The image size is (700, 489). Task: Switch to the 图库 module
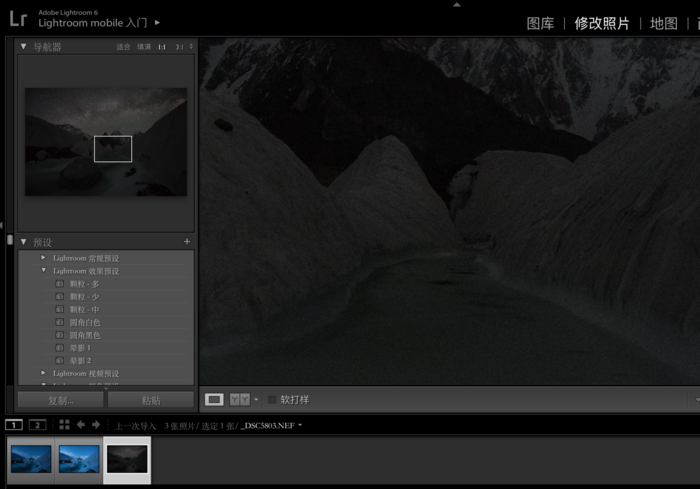(540, 23)
